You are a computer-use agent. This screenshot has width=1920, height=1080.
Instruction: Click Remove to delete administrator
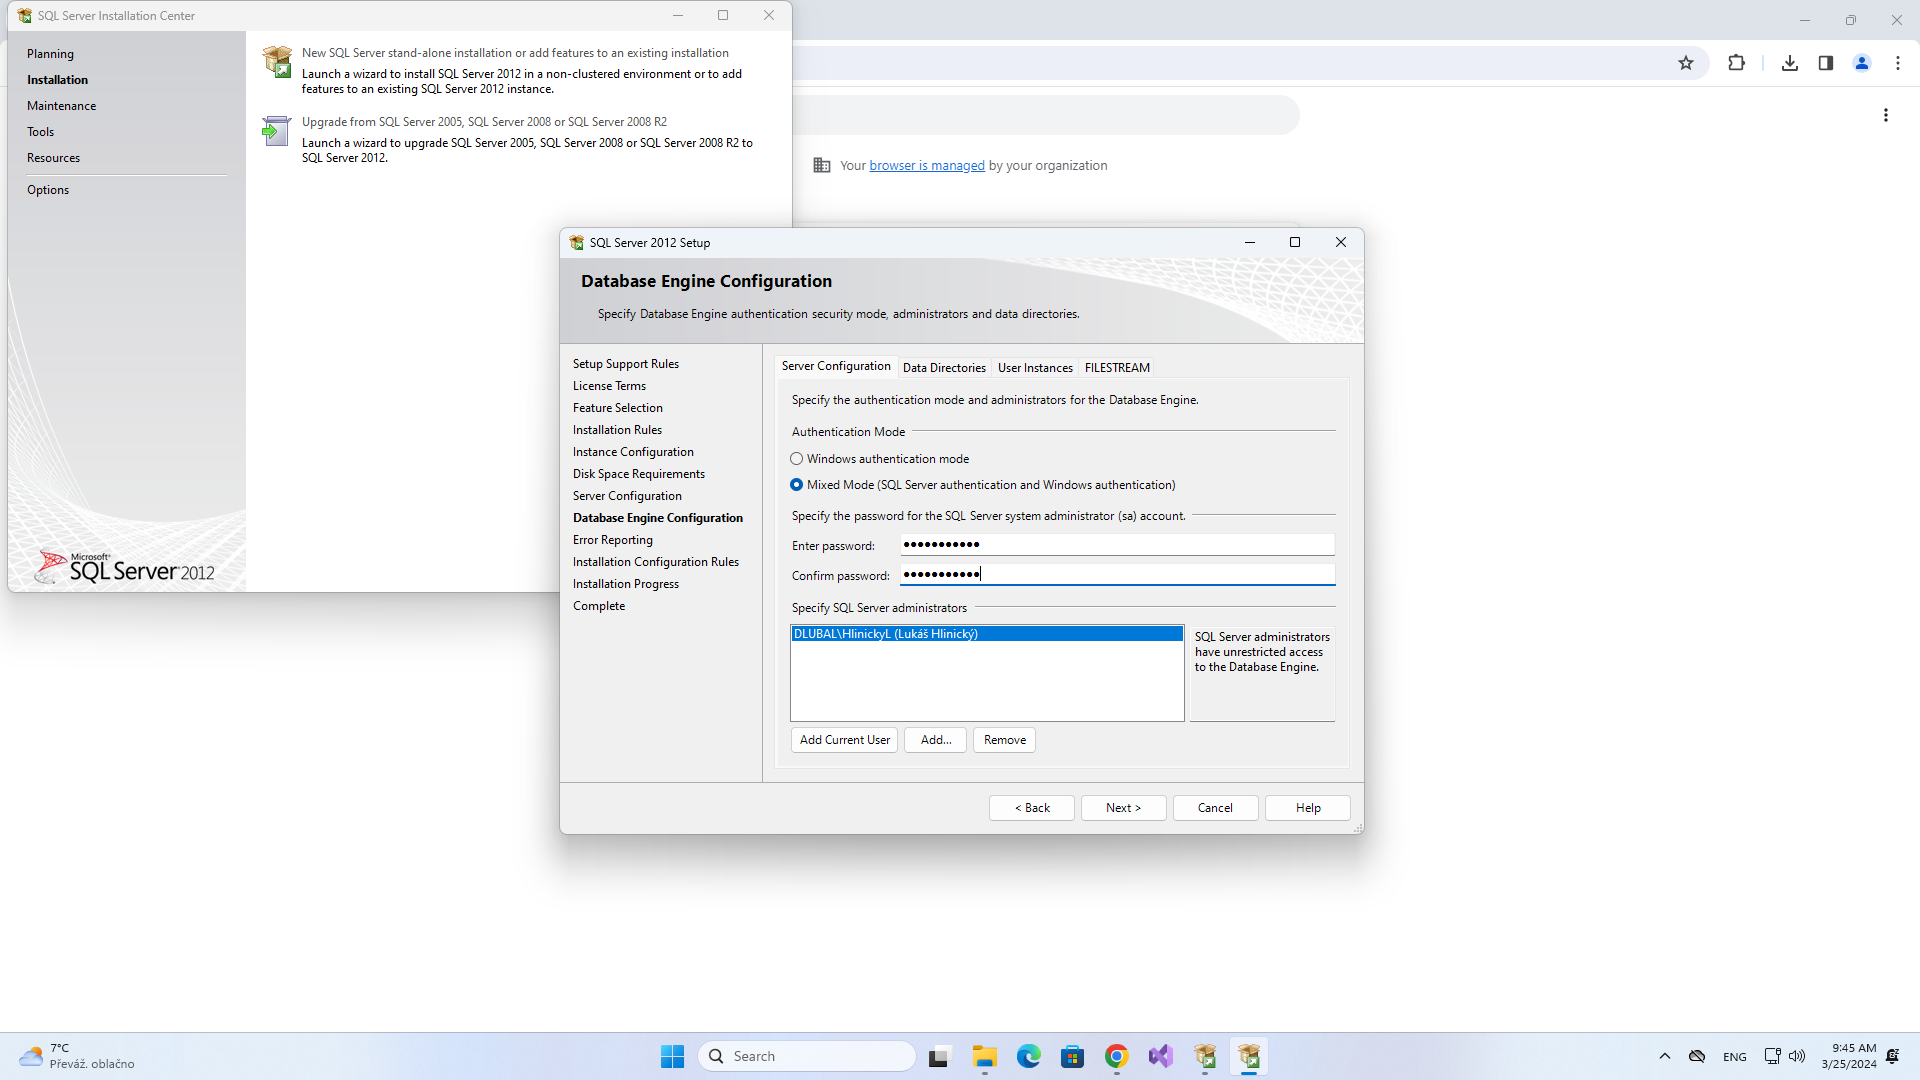tap(1005, 738)
